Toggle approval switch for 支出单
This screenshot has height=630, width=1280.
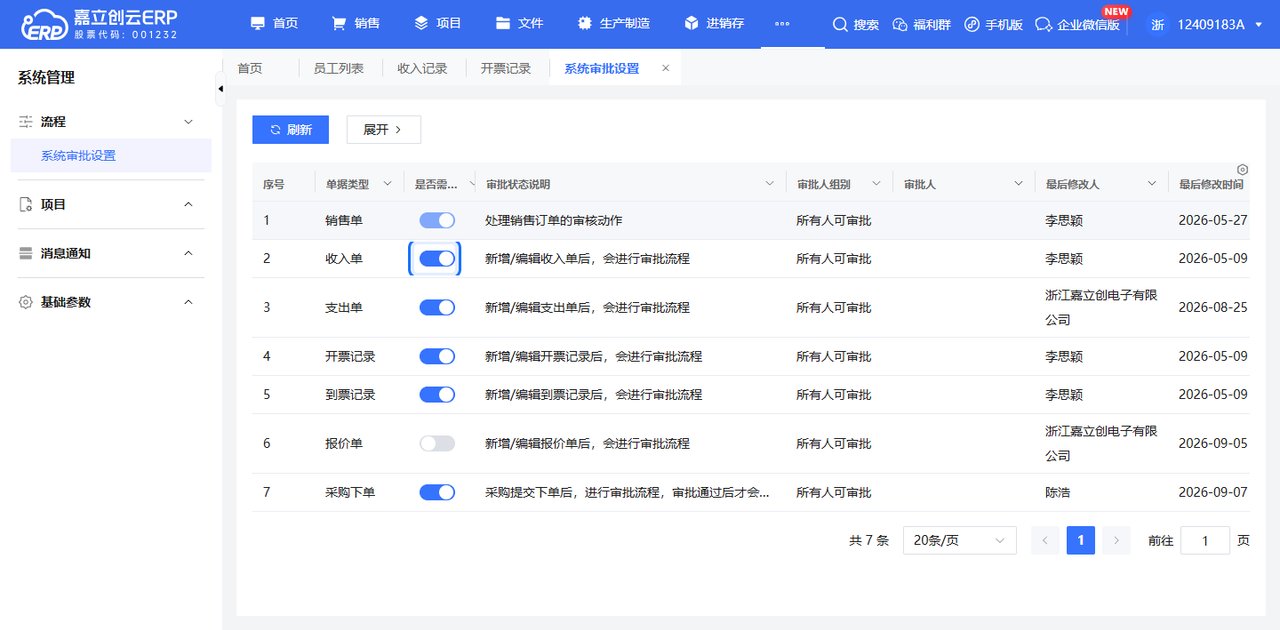coord(437,307)
